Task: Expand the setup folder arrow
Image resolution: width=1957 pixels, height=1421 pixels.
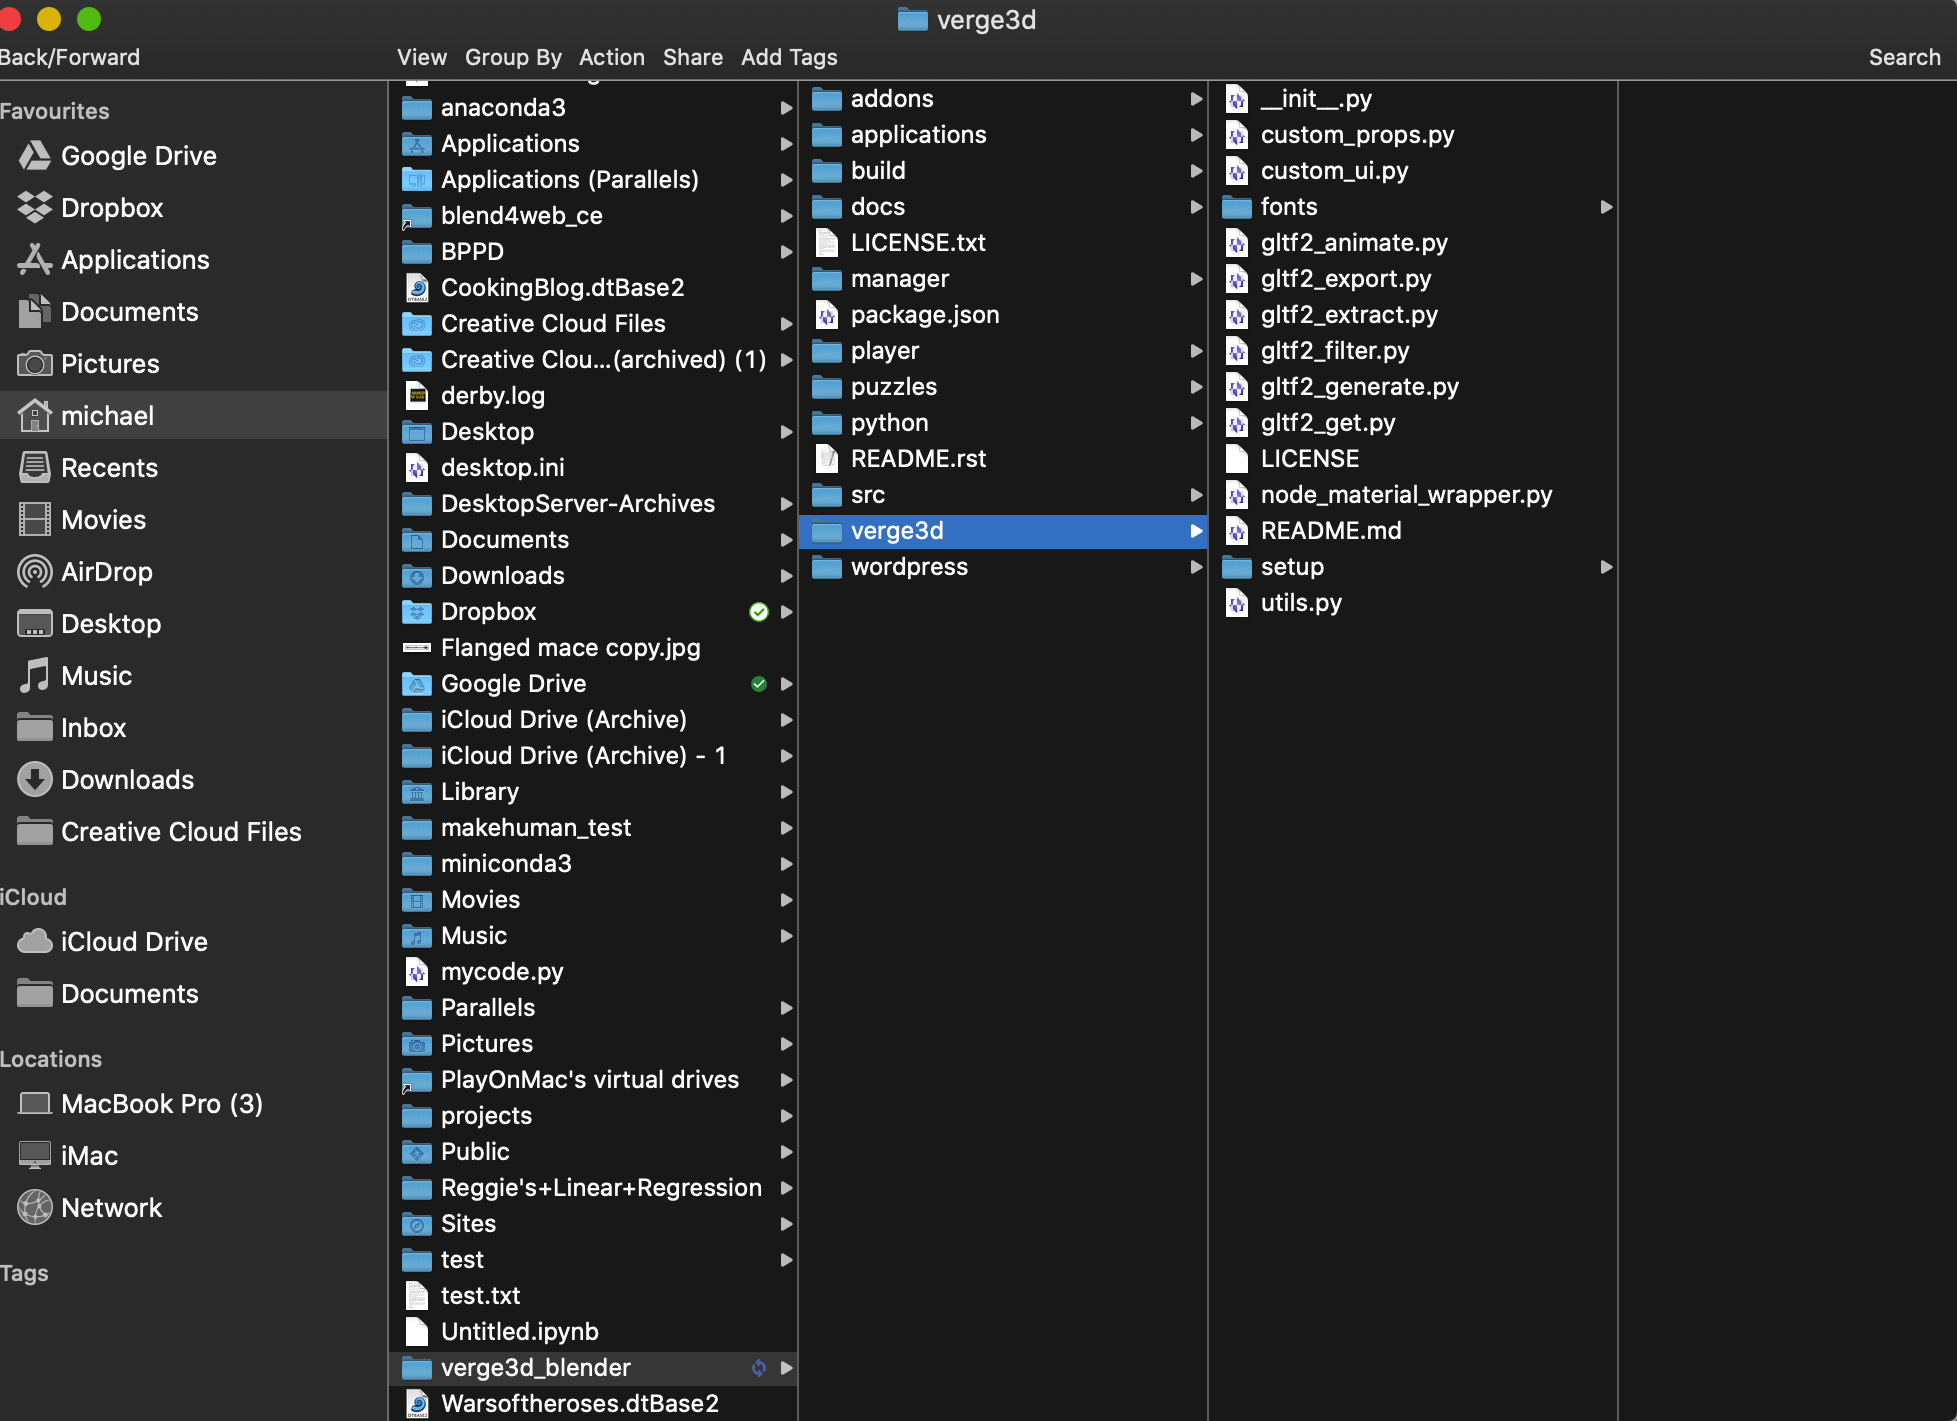Action: point(1606,567)
